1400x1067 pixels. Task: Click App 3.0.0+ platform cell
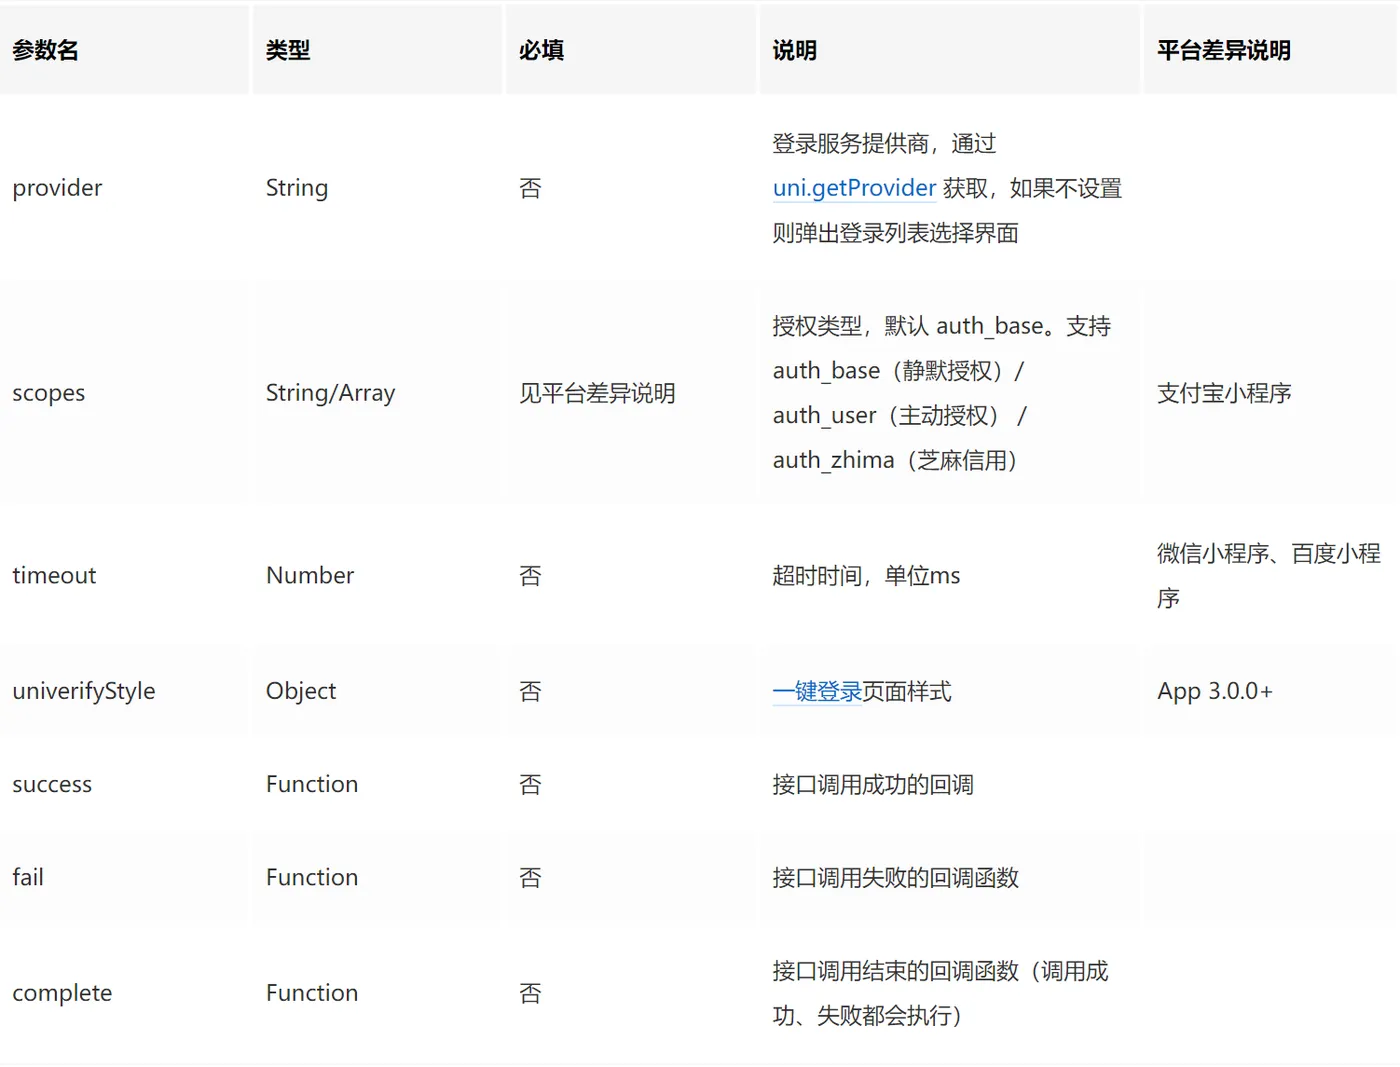pyautogui.click(x=1215, y=691)
